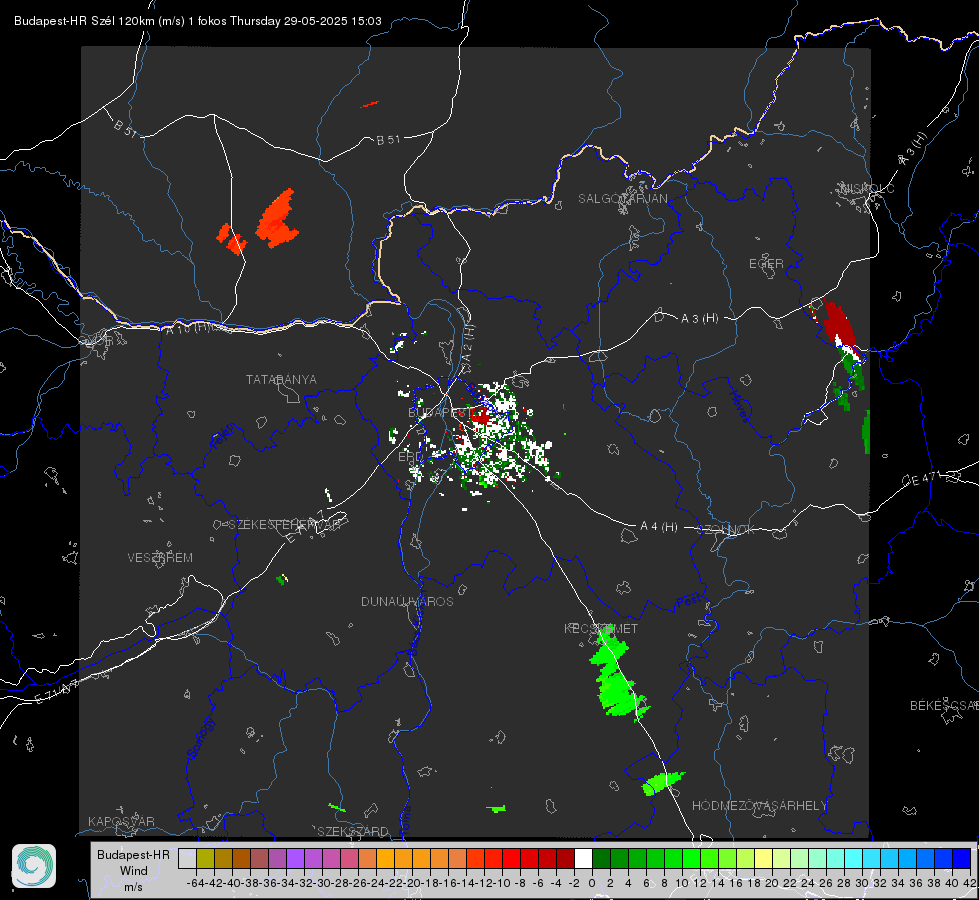Click the Somogy county label
979x900 pixels.
200,738
